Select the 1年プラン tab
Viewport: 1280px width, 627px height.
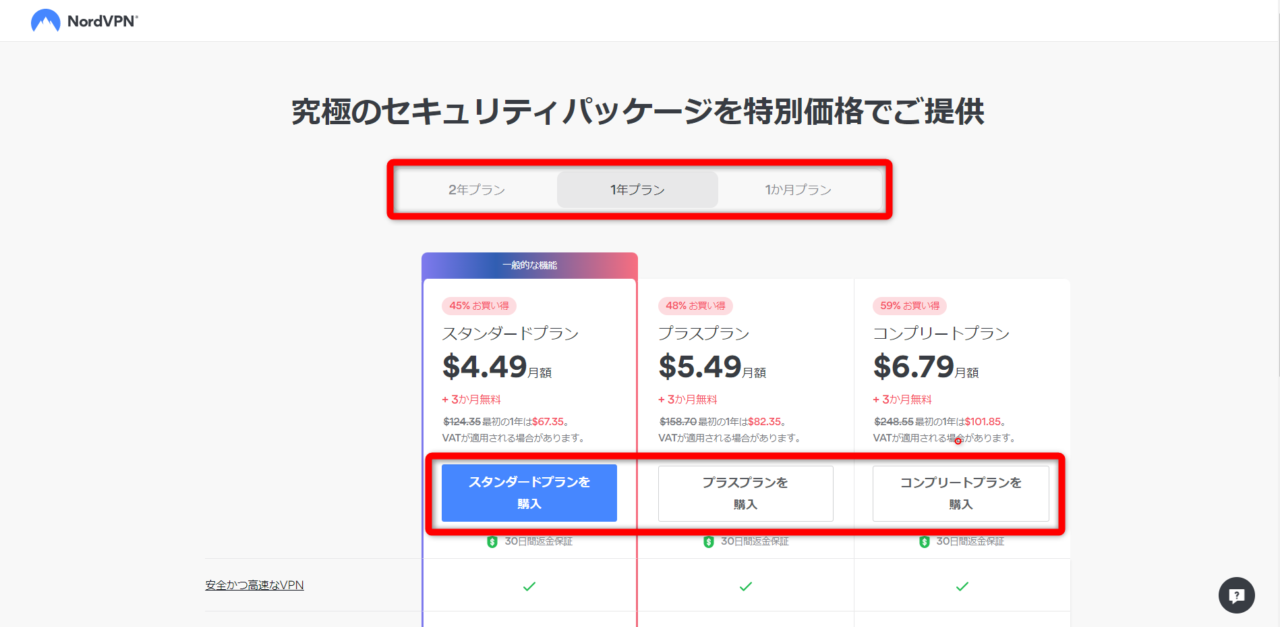pyautogui.click(x=637, y=189)
